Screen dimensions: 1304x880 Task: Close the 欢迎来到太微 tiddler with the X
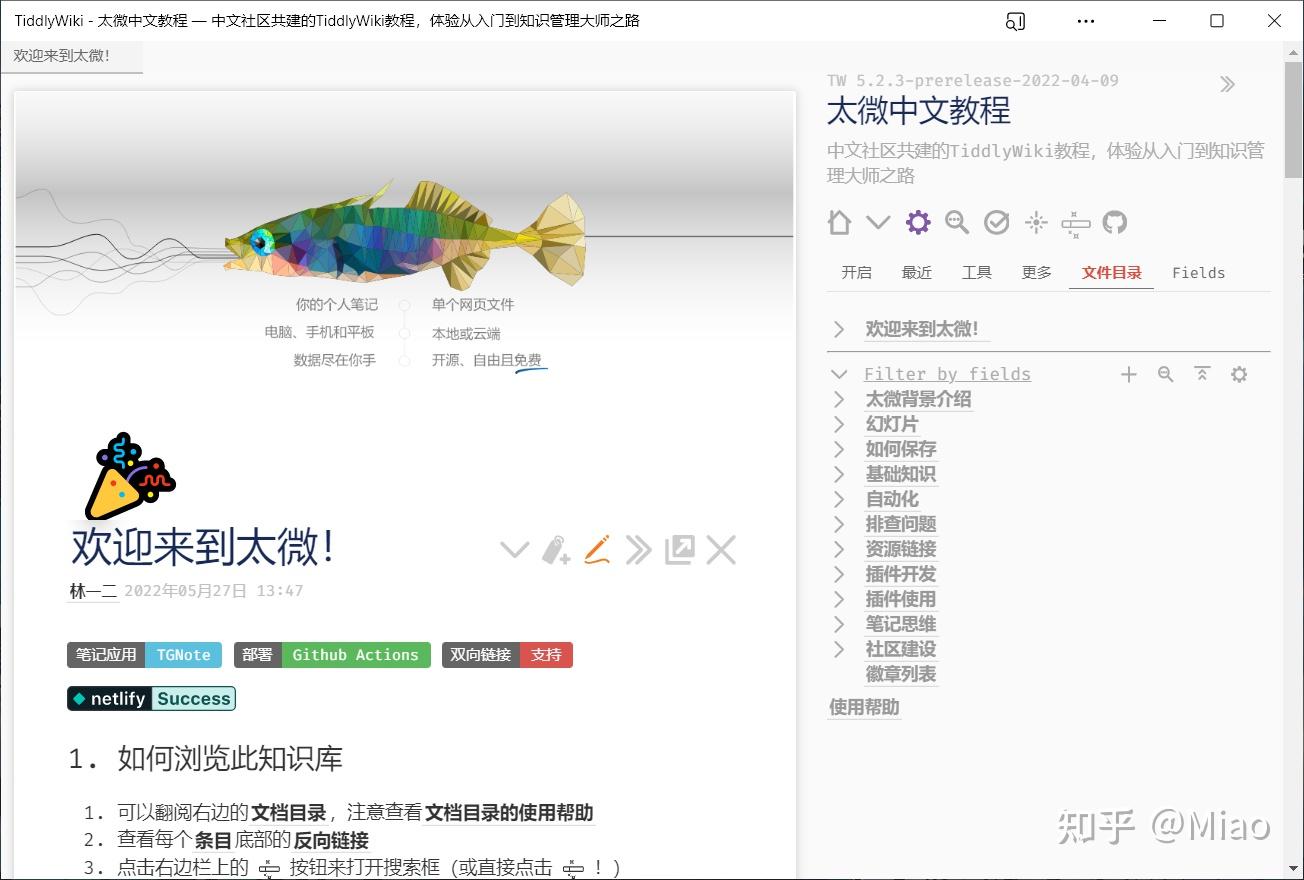click(x=721, y=549)
